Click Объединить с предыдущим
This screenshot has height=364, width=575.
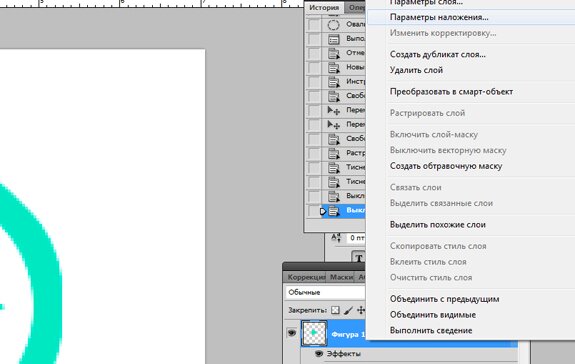pos(444,299)
